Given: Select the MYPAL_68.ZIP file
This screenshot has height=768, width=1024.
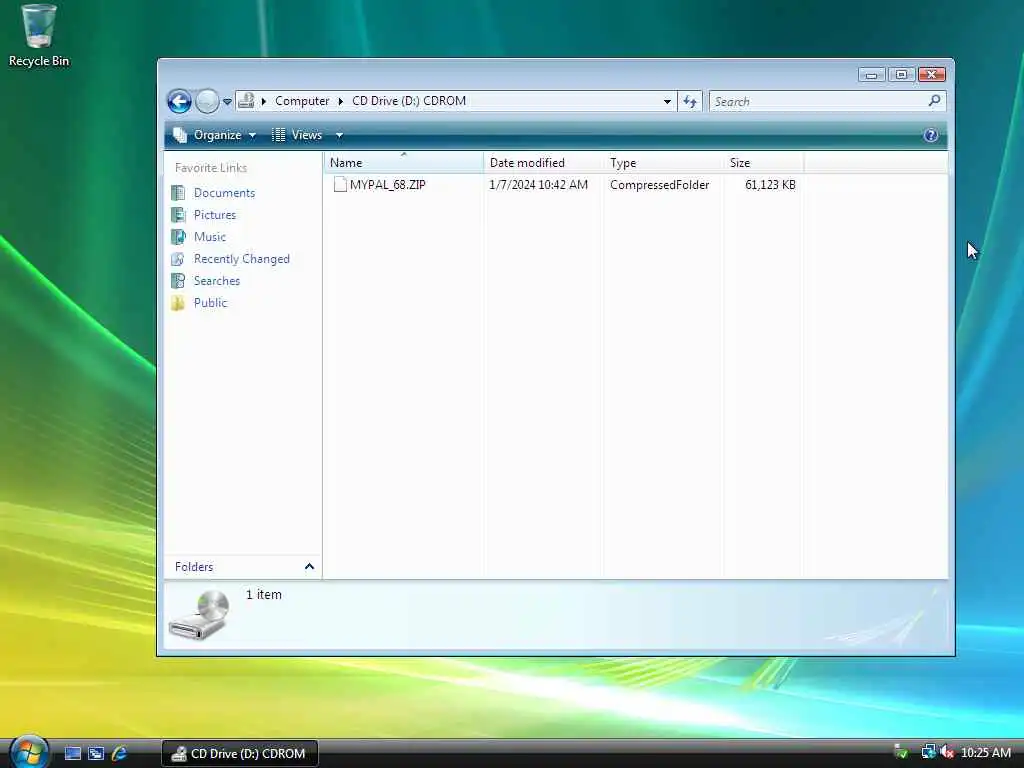Looking at the screenshot, I should click(387, 185).
